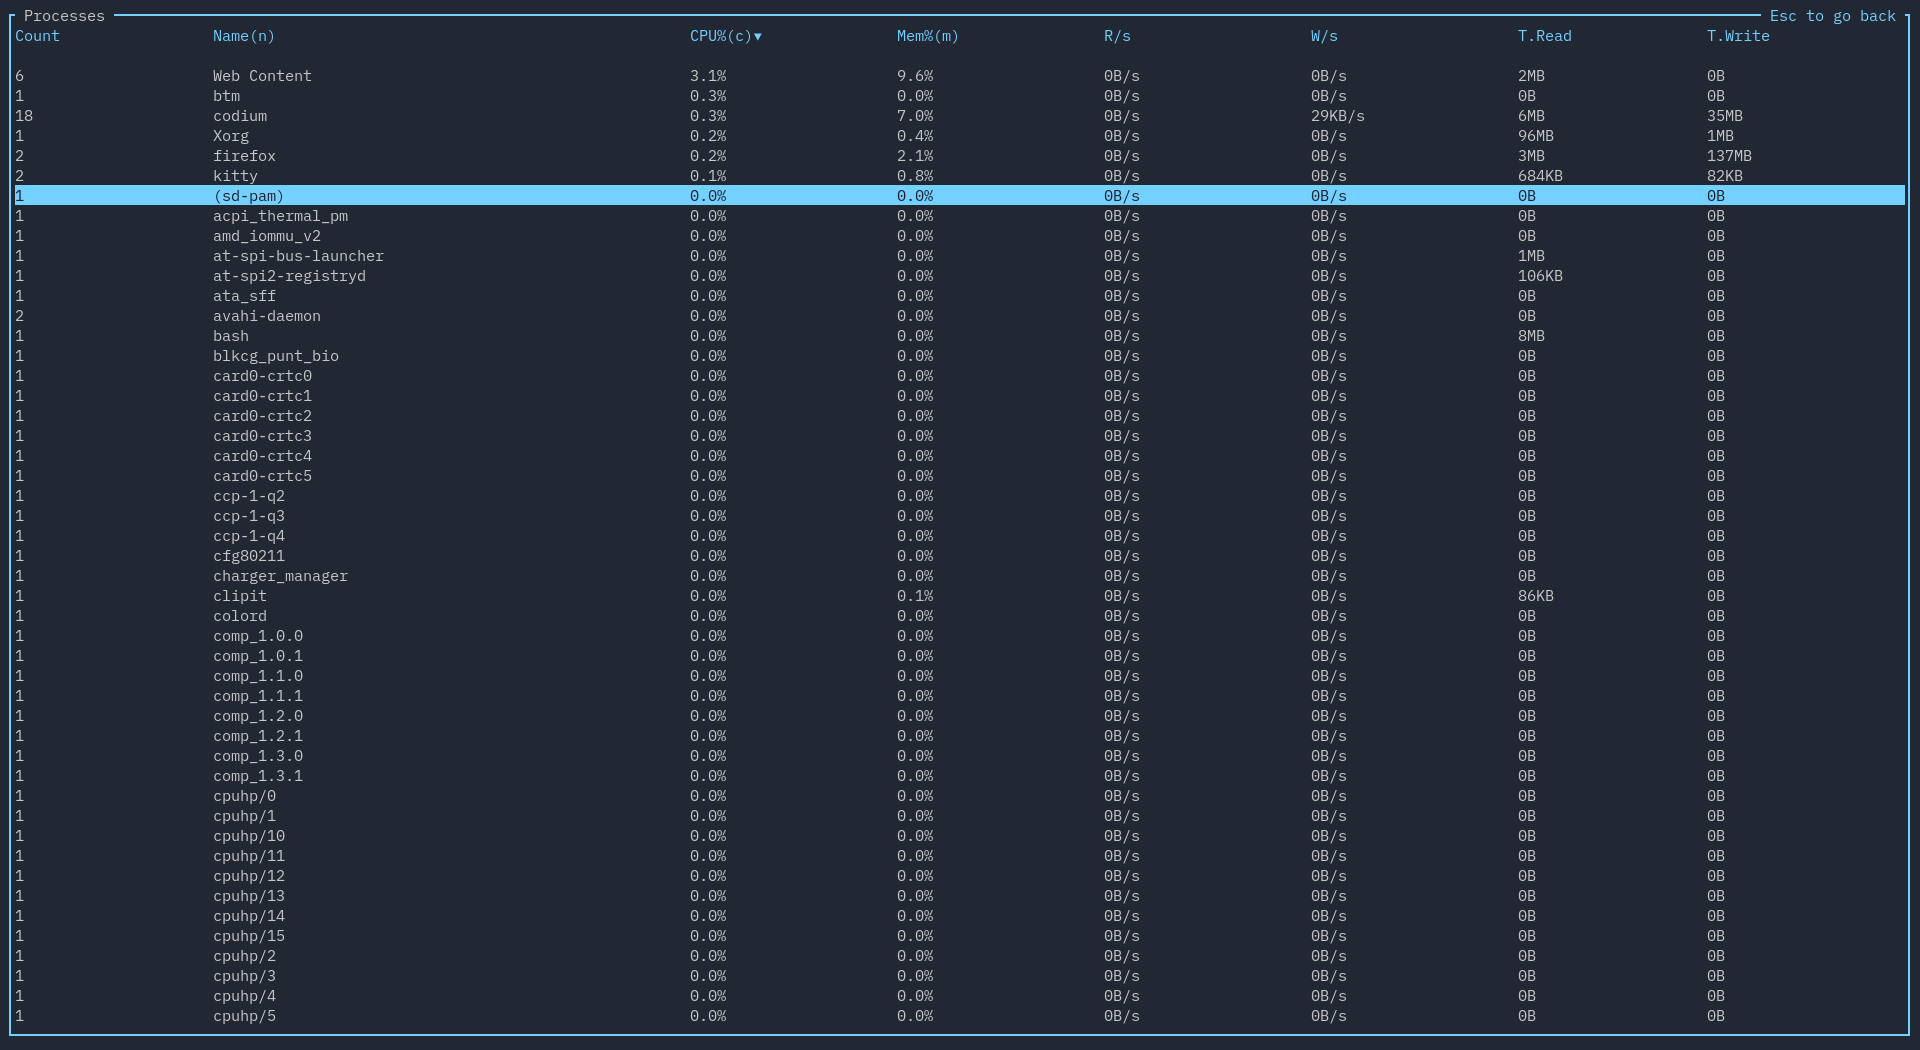
Task: Sort processes by the Mem%(m) column
Action: coord(928,36)
